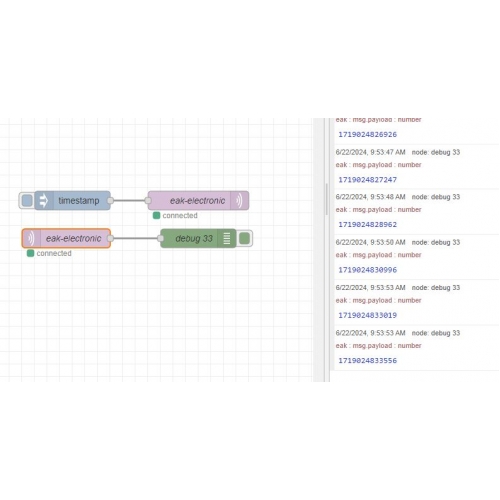The image size is (500, 500).
Task: Click the debug 33 list icon
Action: (x=227, y=238)
